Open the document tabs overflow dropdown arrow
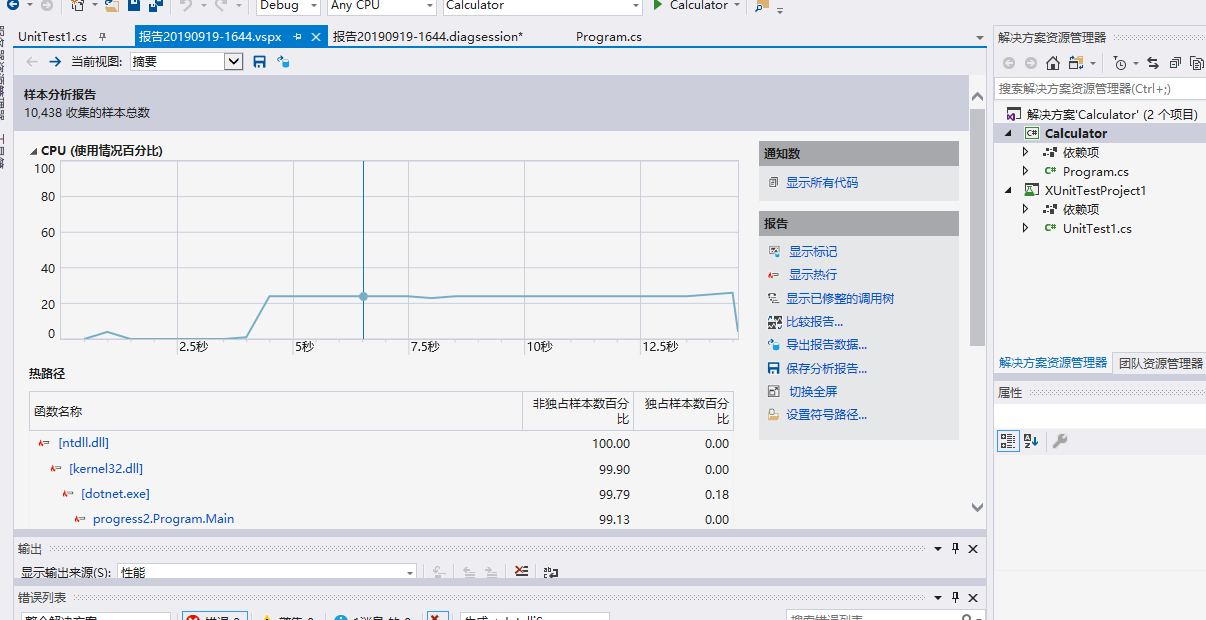Screen dimensions: 1206x620 980,38
